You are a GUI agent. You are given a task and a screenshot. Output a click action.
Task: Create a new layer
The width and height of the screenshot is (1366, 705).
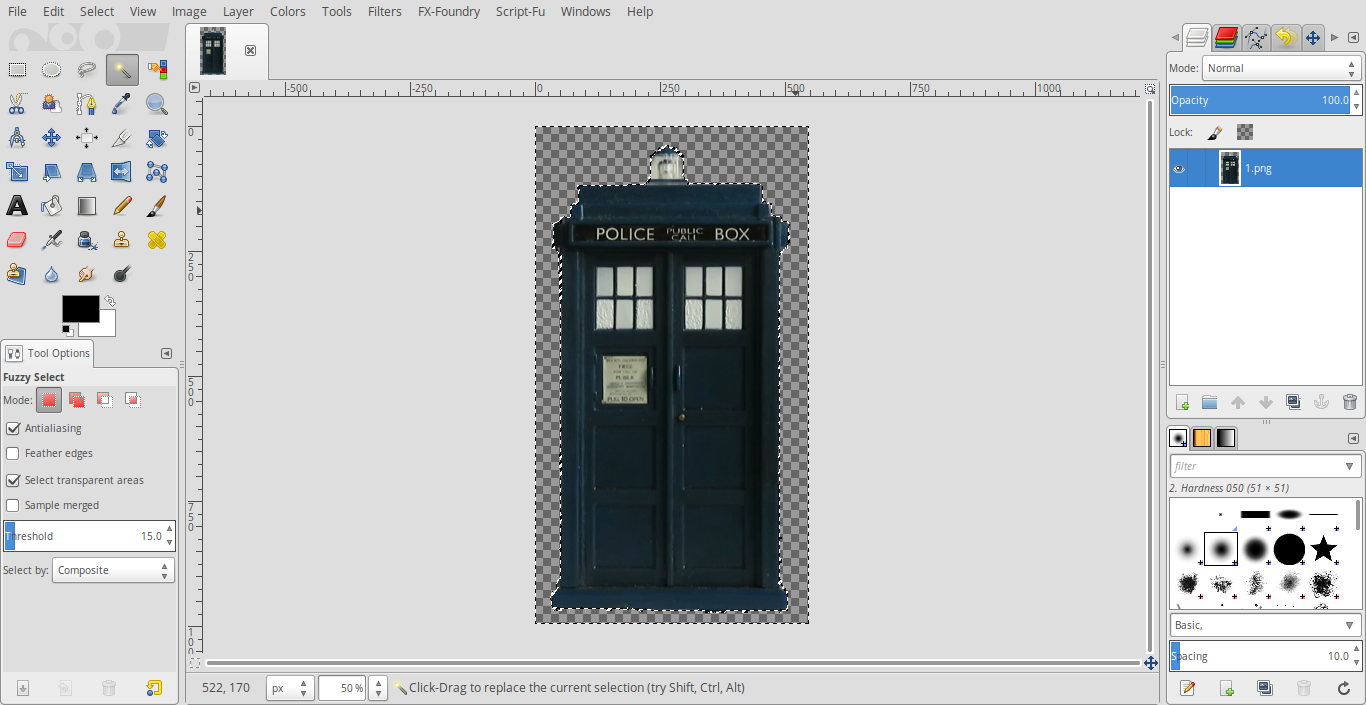(x=1182, y=402)
